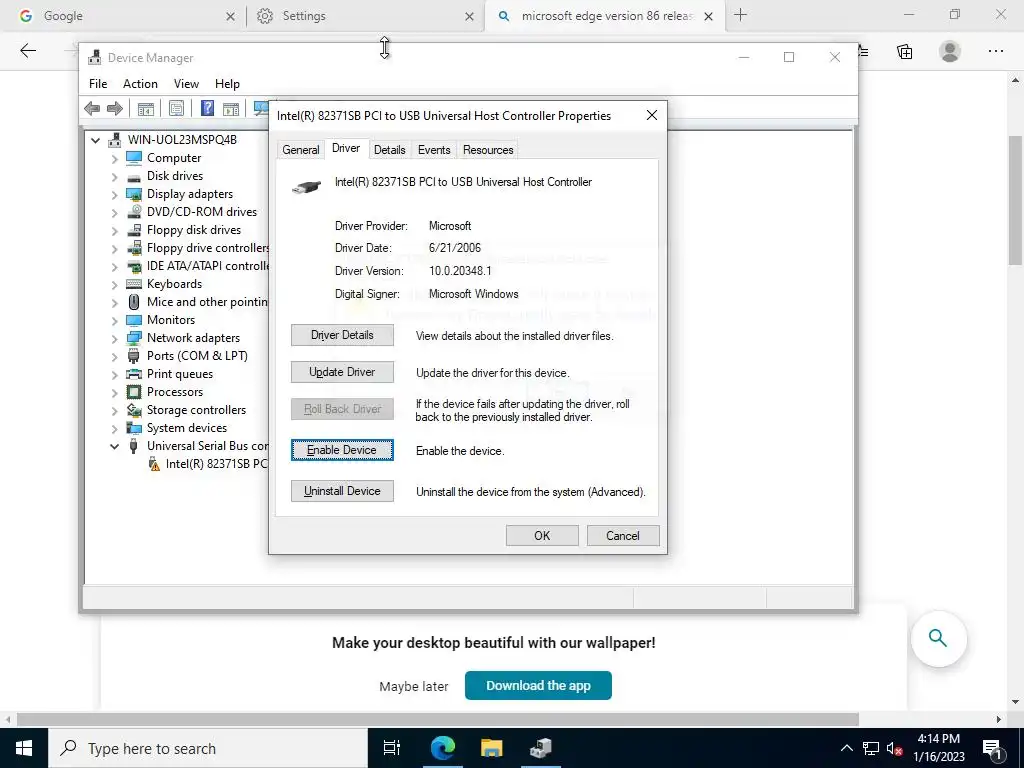Expand the IDE ATA/ATAPI controllers category
The width and height of the screenshot is (1024, 768).
[114, 266]
